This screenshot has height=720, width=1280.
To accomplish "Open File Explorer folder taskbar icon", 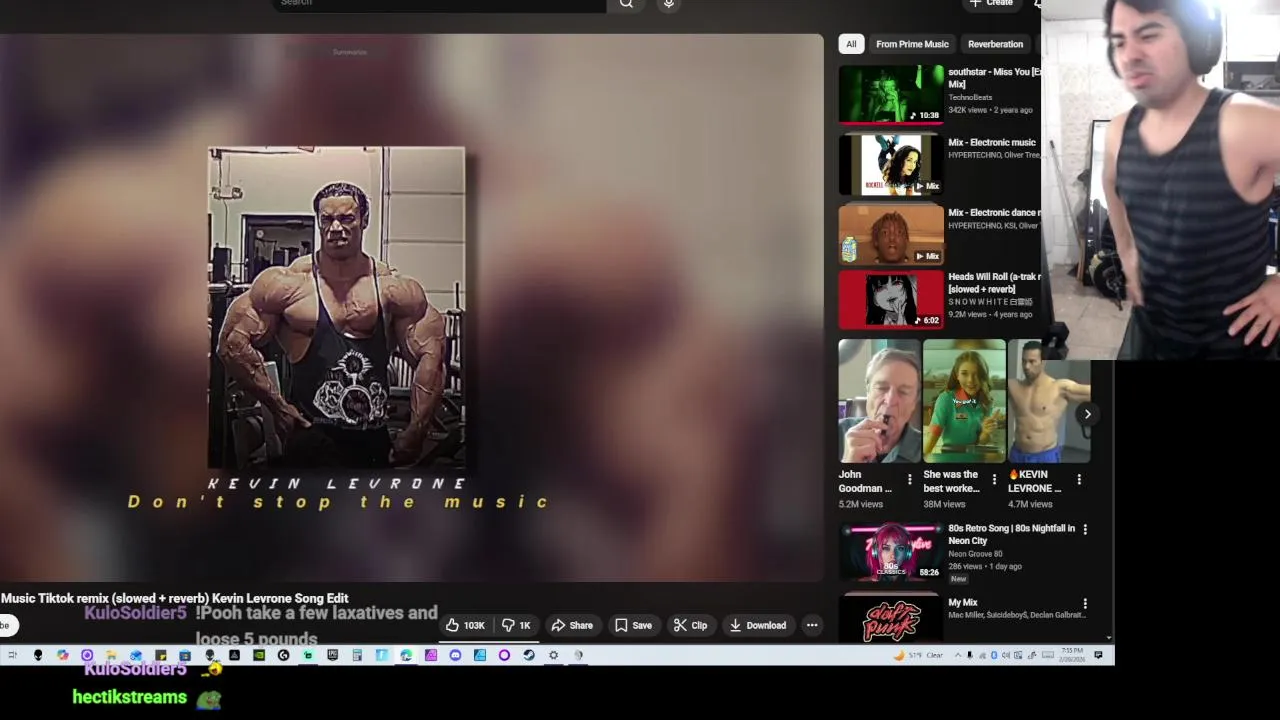I will 111,655.
